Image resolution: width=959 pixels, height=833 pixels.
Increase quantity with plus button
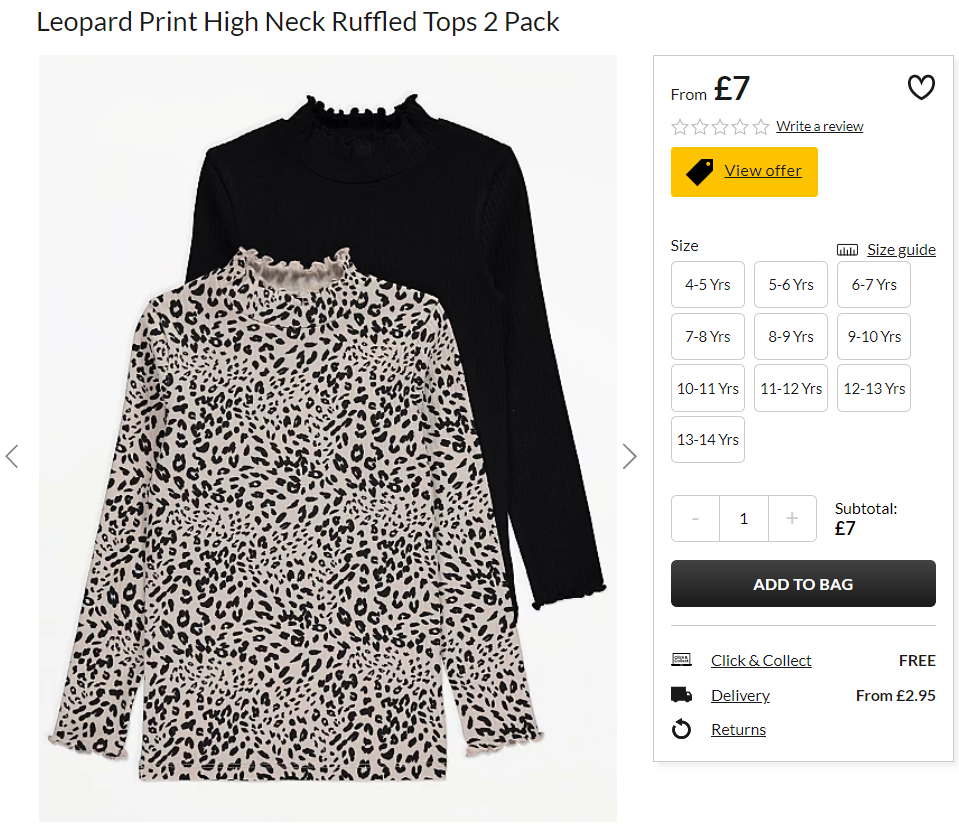792,518
